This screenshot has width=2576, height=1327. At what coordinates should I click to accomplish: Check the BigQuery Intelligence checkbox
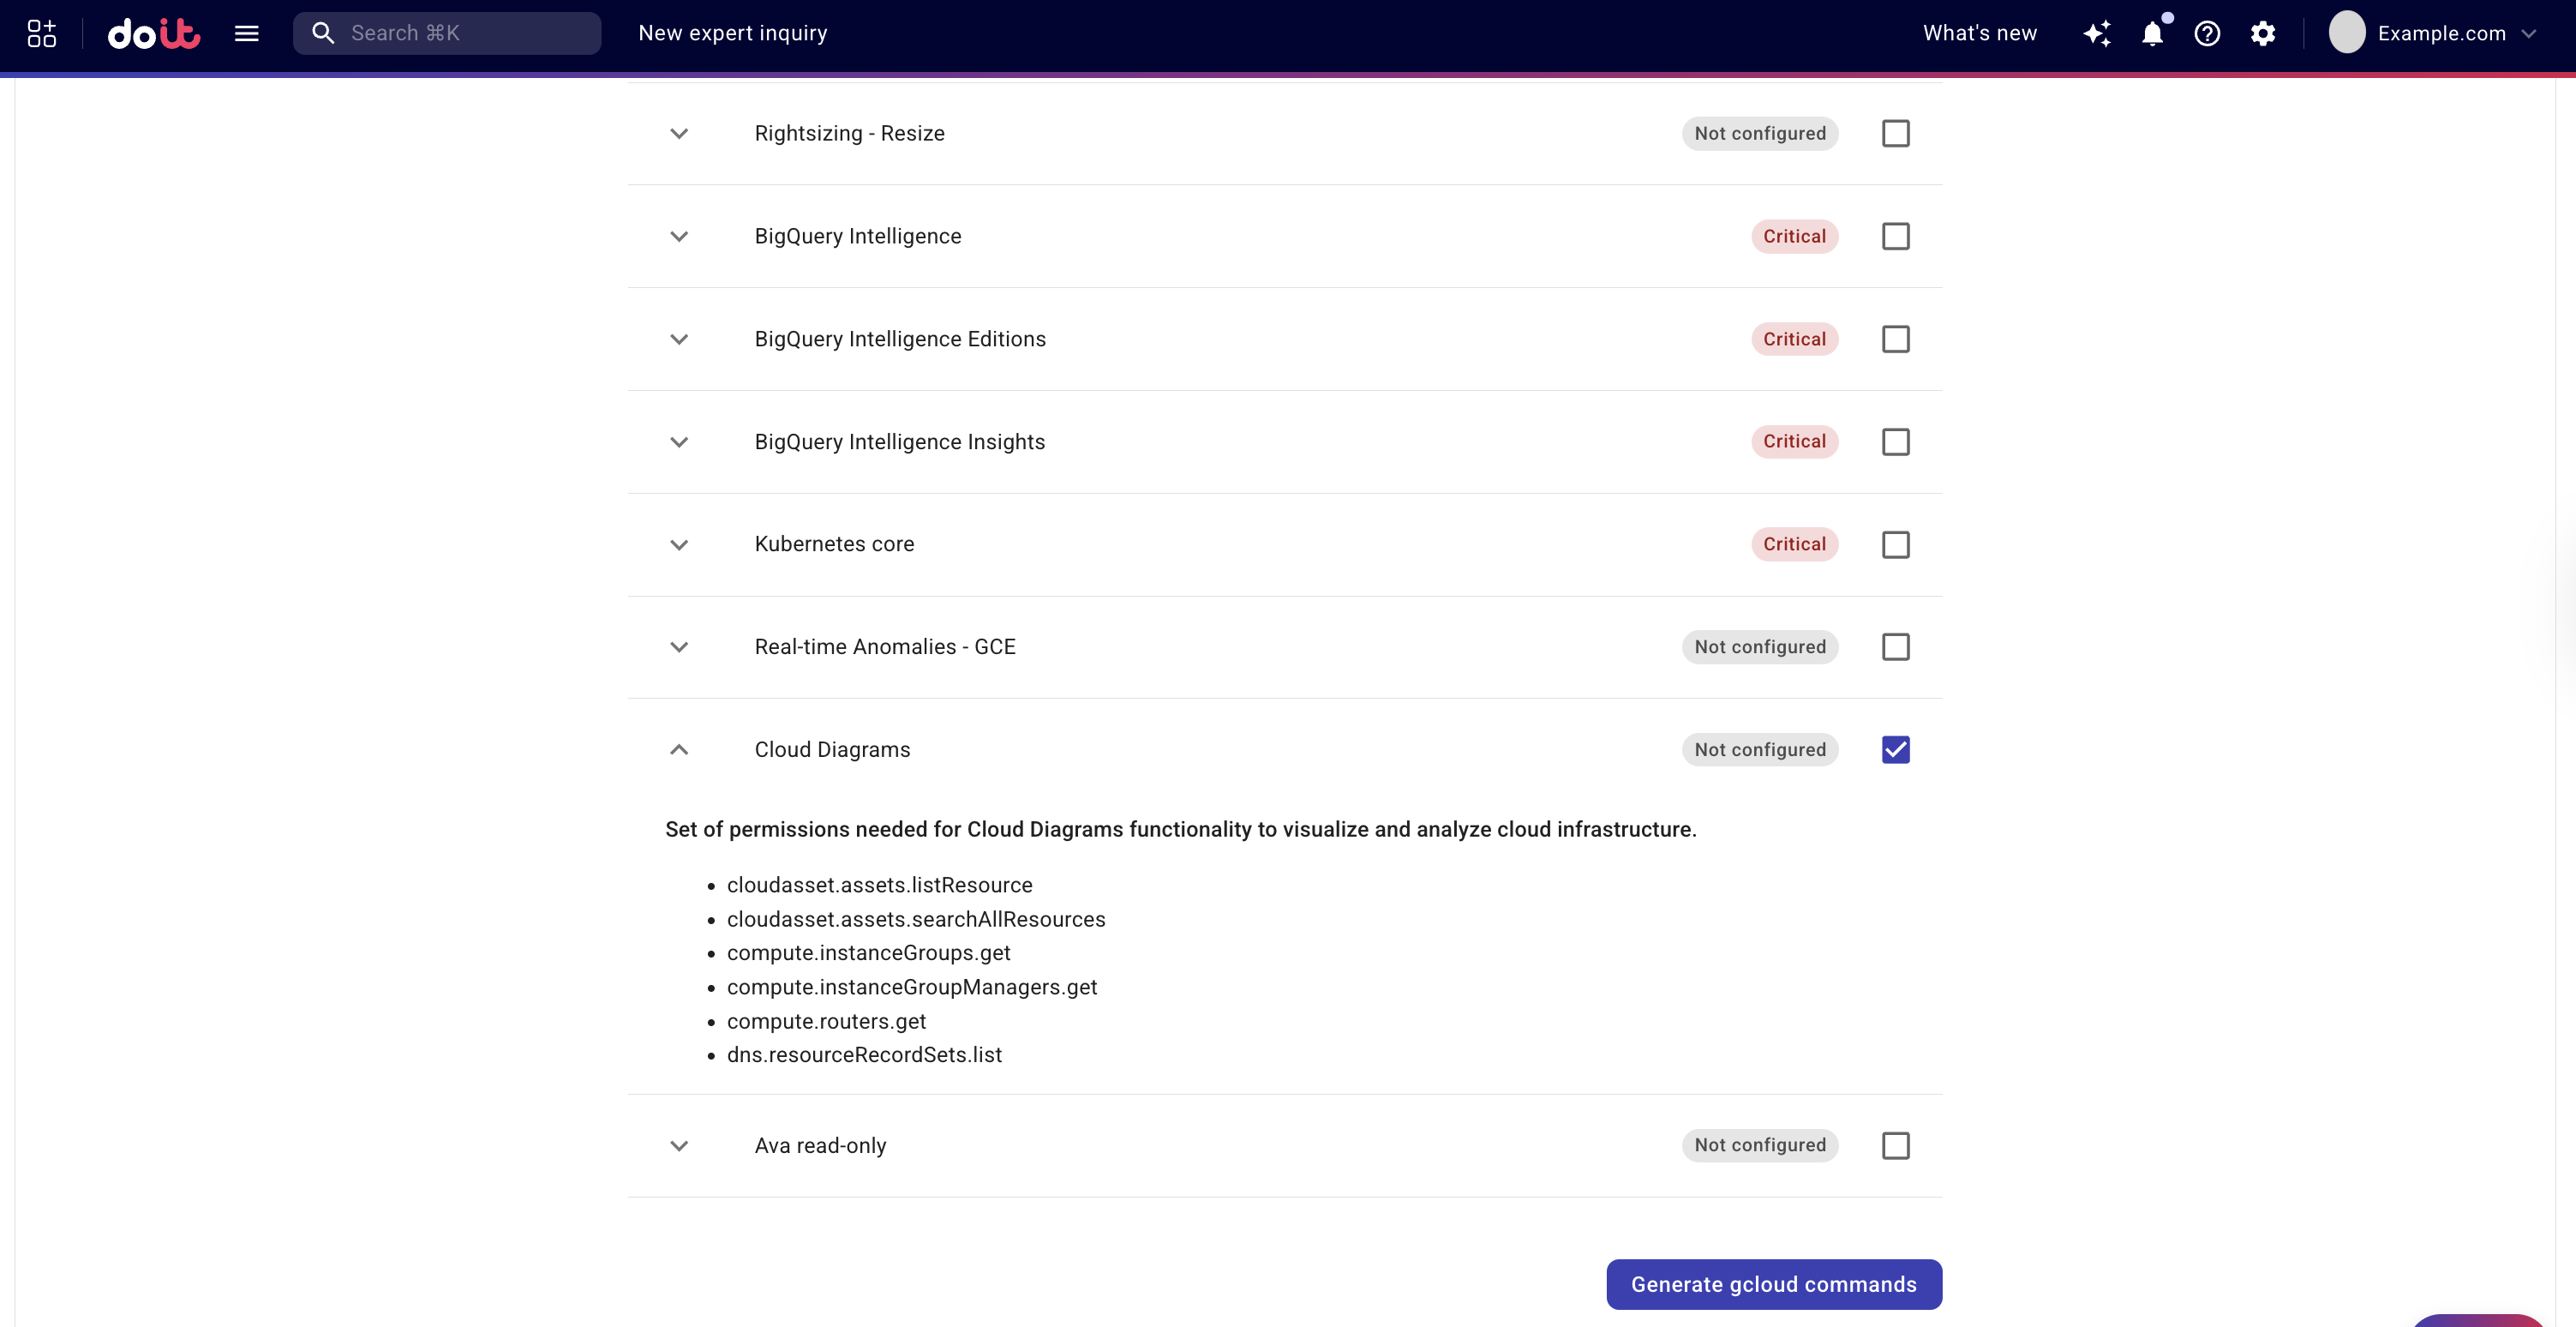pos(1895,236)
